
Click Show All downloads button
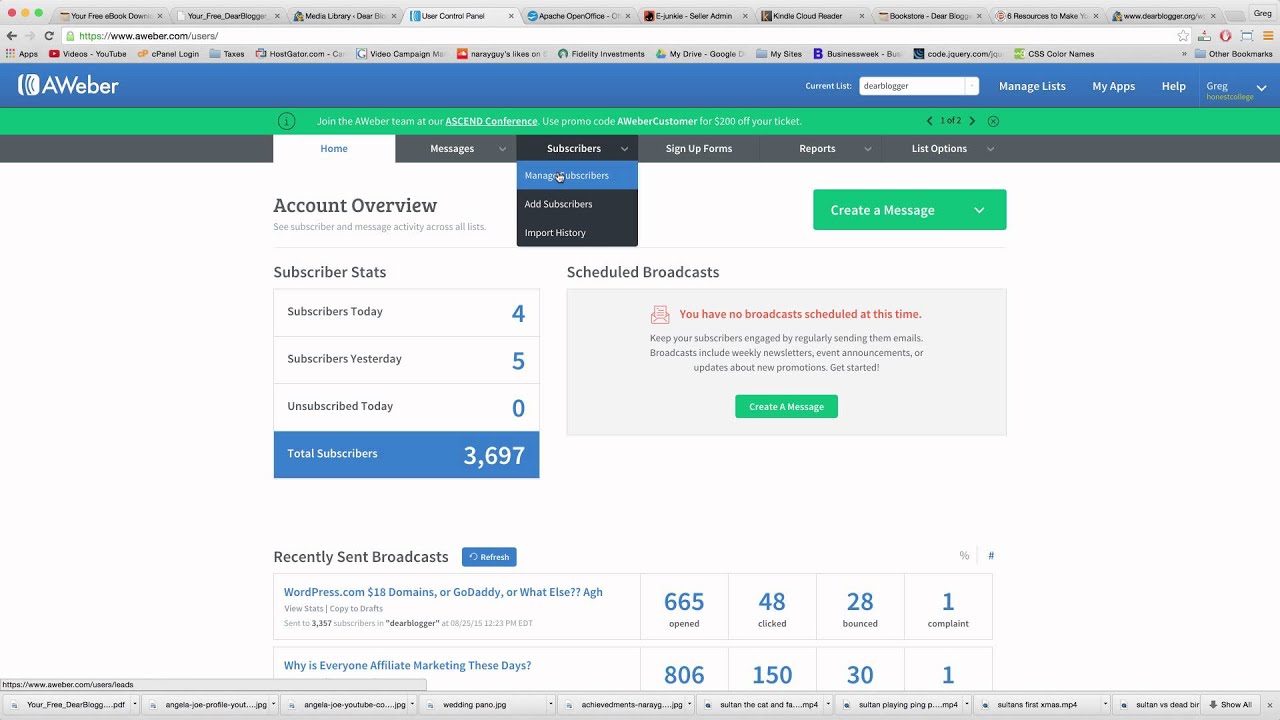click(x=1229, y=705)
